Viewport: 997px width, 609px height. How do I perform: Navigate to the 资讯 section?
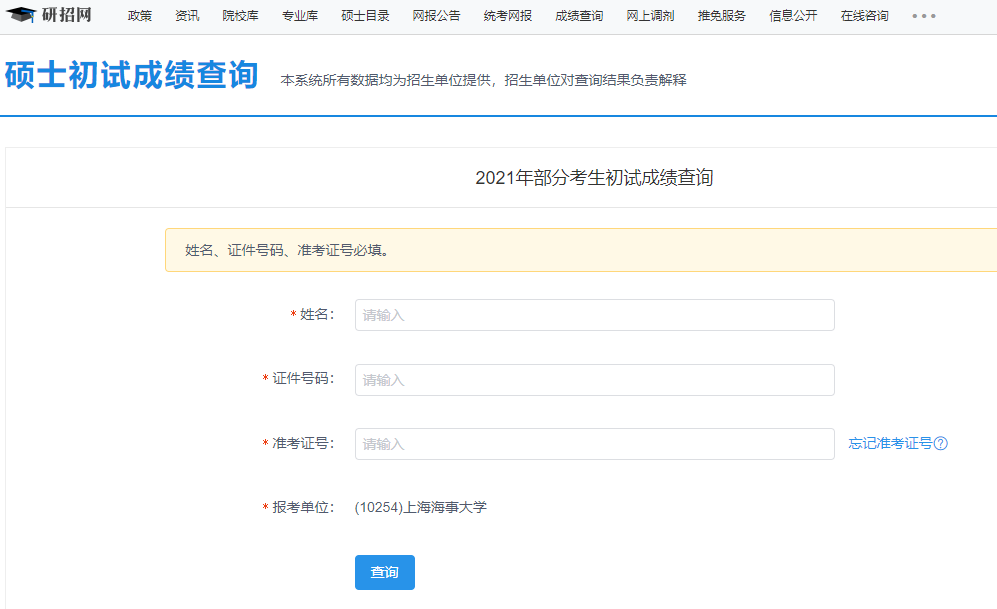[x=186, y=16]
